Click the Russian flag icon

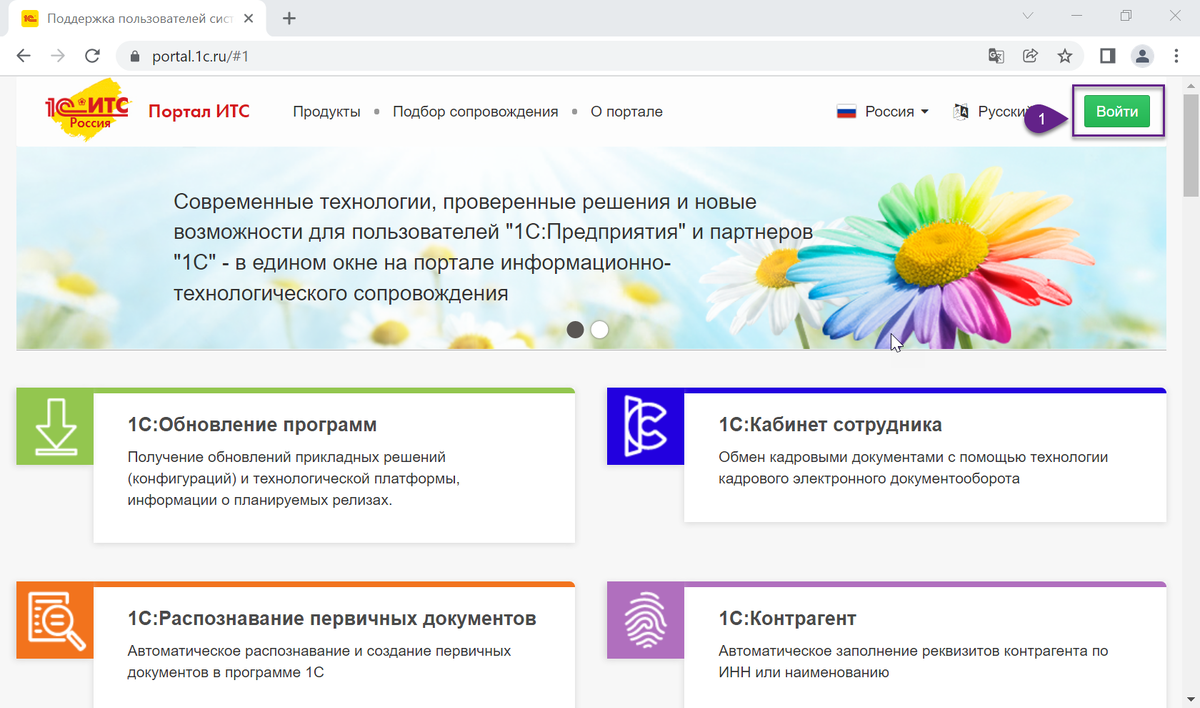click(x=847, y=112)
